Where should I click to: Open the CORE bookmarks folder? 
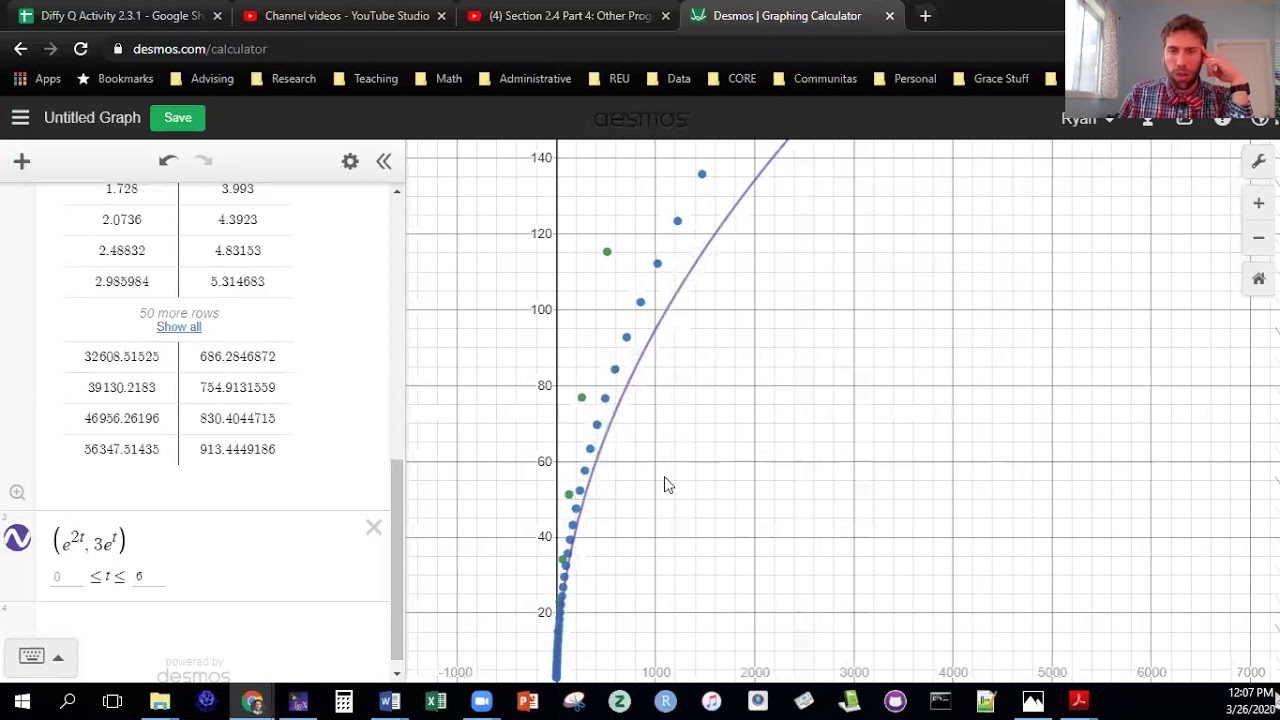click(x=732, y=78)
